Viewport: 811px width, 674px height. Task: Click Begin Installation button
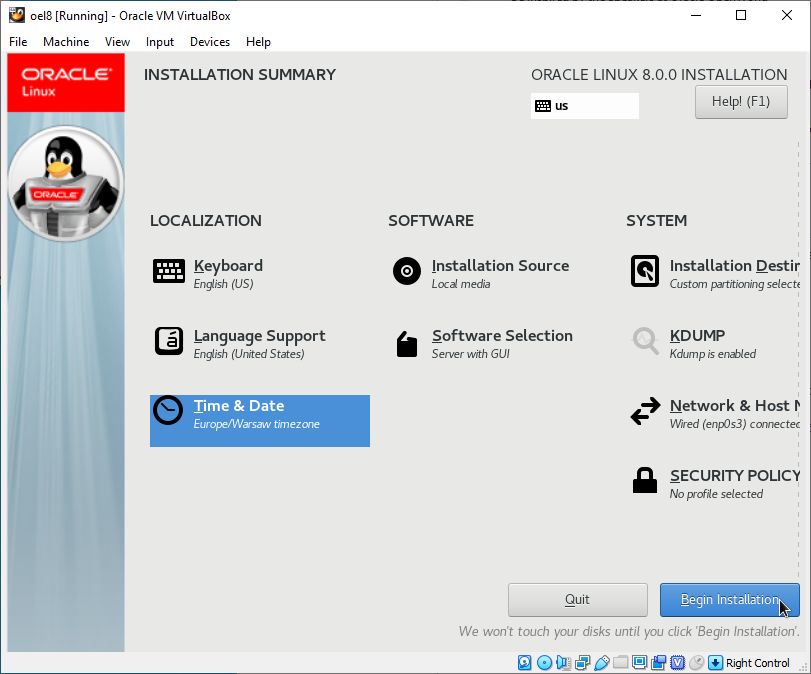coord(729,600)
